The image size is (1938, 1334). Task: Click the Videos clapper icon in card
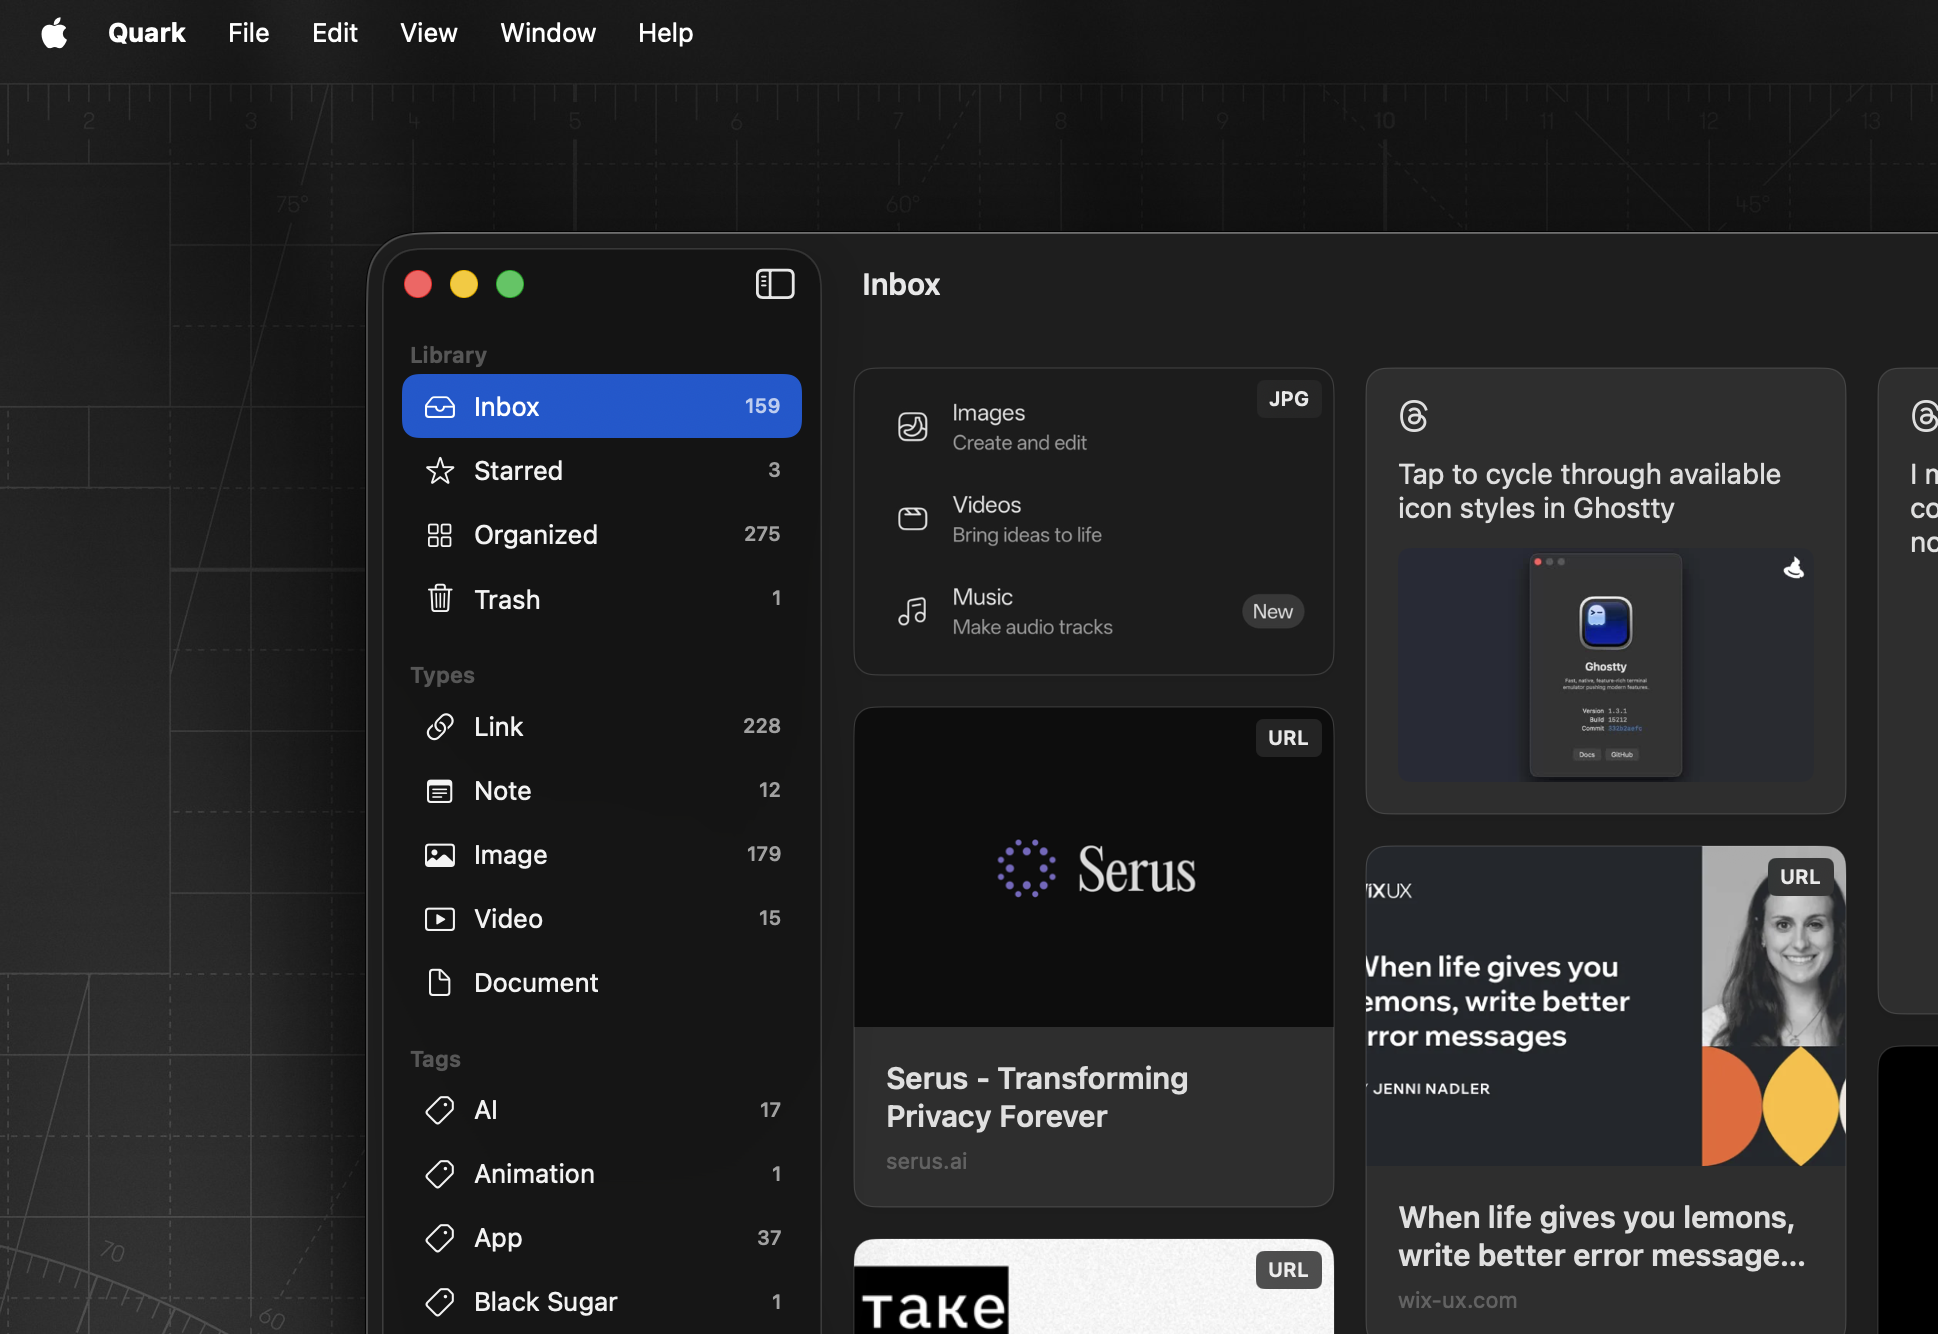pos(912,519)
